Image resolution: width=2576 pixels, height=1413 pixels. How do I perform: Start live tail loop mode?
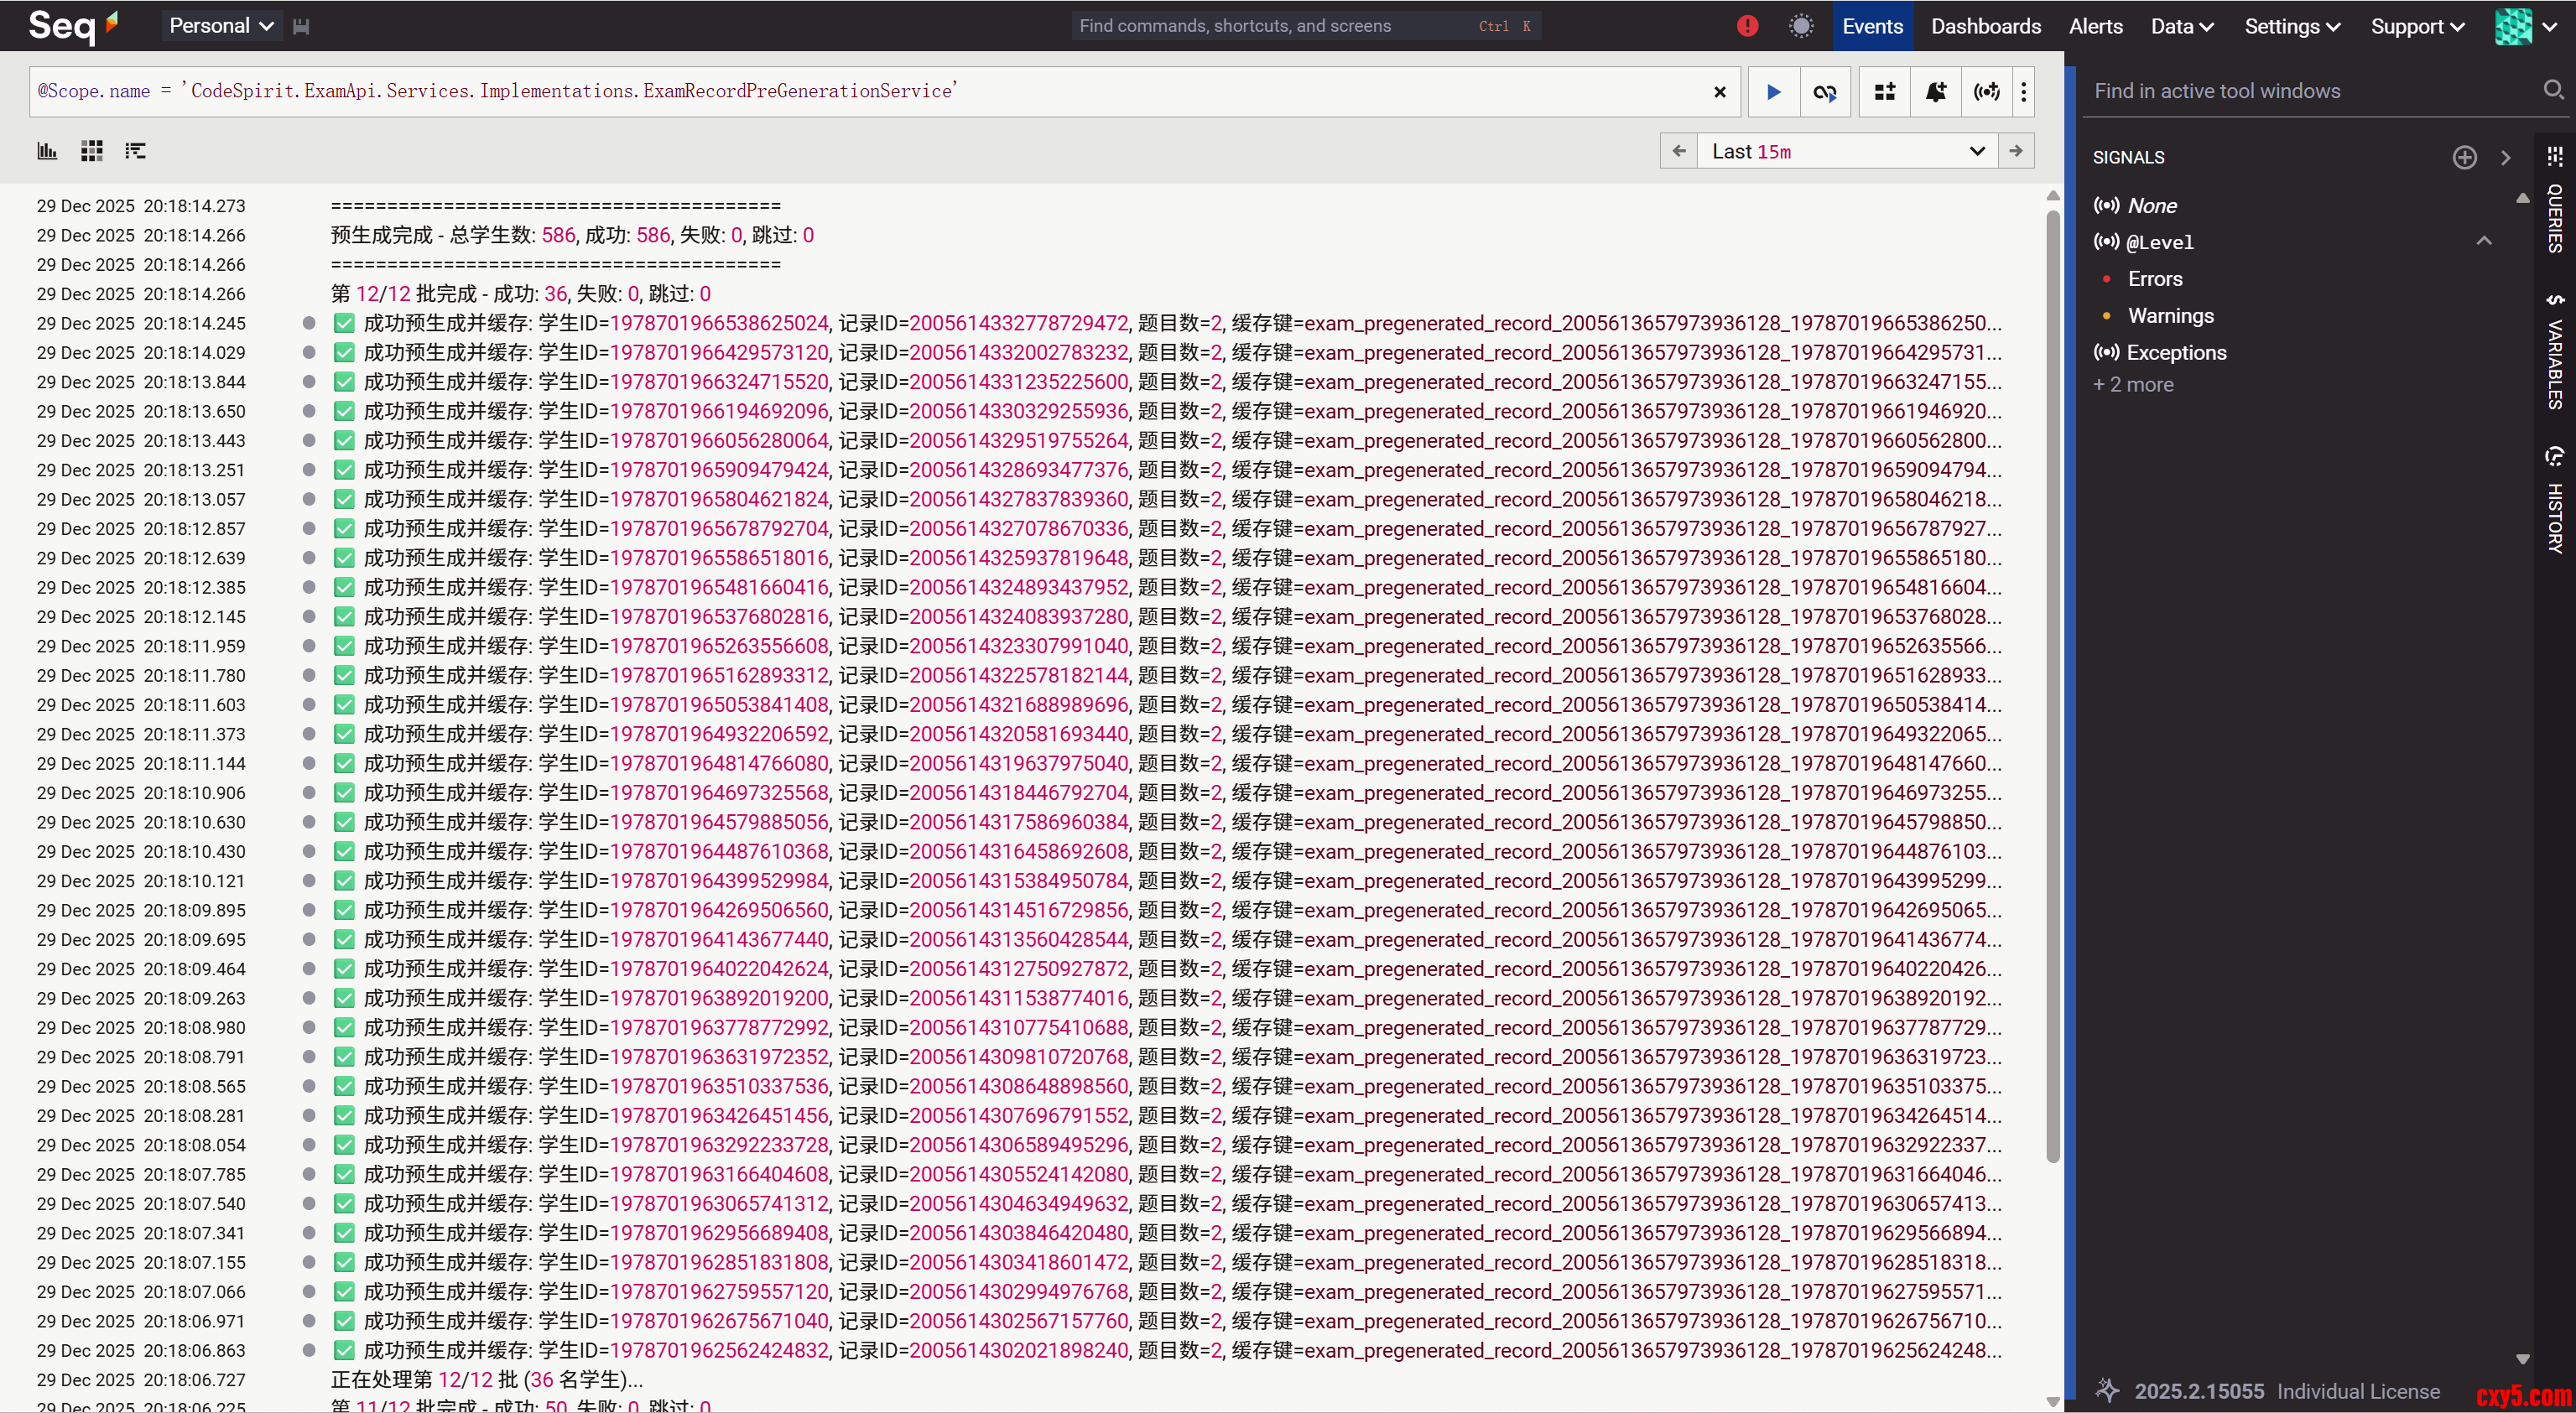(1825, 92)
